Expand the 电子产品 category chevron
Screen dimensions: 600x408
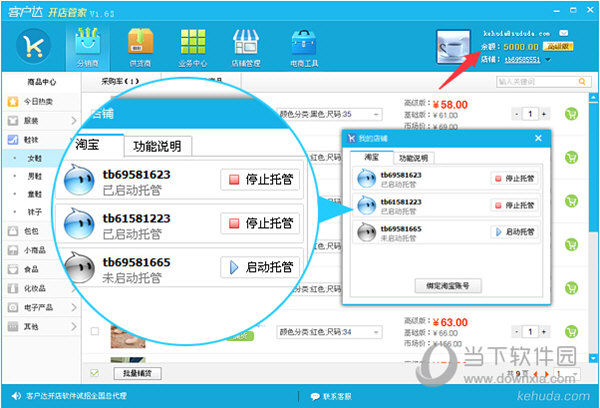74,307
